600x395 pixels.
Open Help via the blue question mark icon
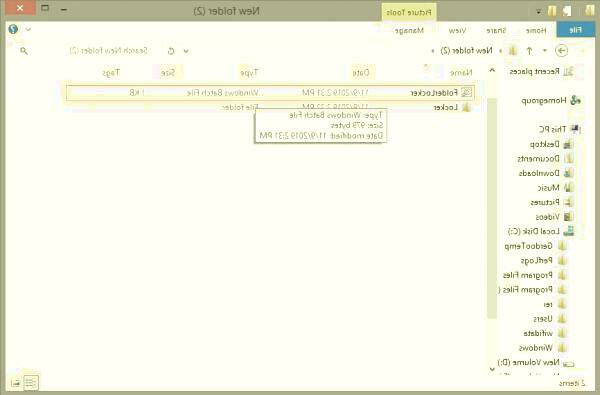point(13,29)
